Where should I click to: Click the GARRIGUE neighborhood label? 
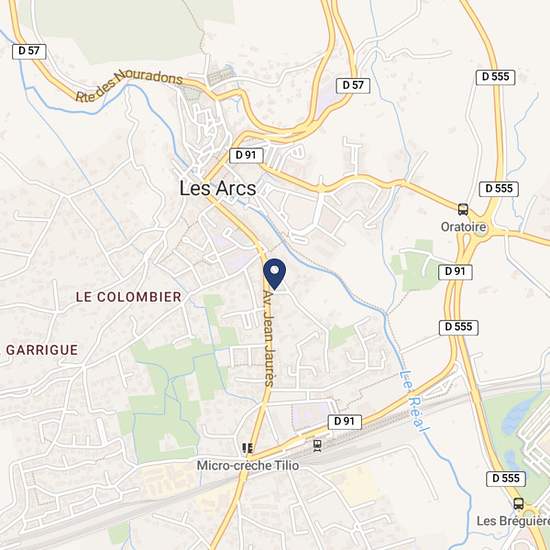42,350
